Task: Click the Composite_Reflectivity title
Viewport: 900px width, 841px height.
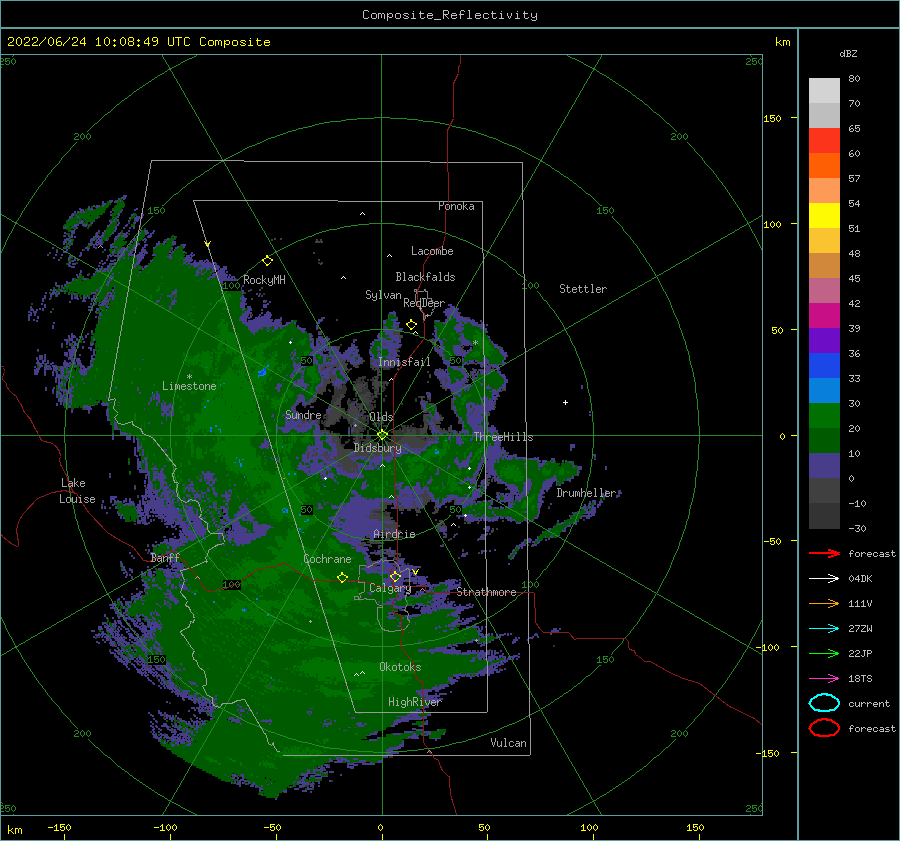Action: pyautogui.click(x=450, y=15)
